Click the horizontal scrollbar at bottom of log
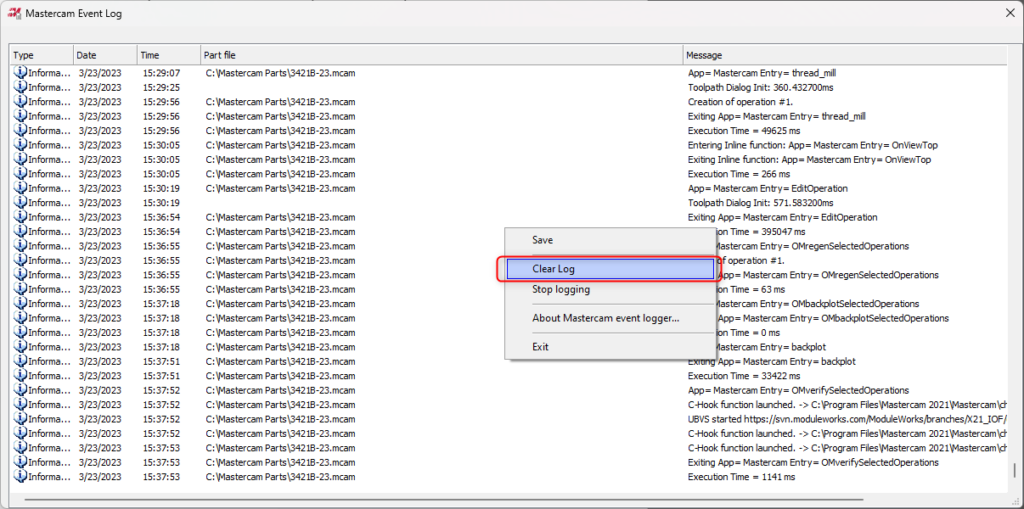Image resolution: width=1024 pixels, height=509 pixels. point(444,501)
